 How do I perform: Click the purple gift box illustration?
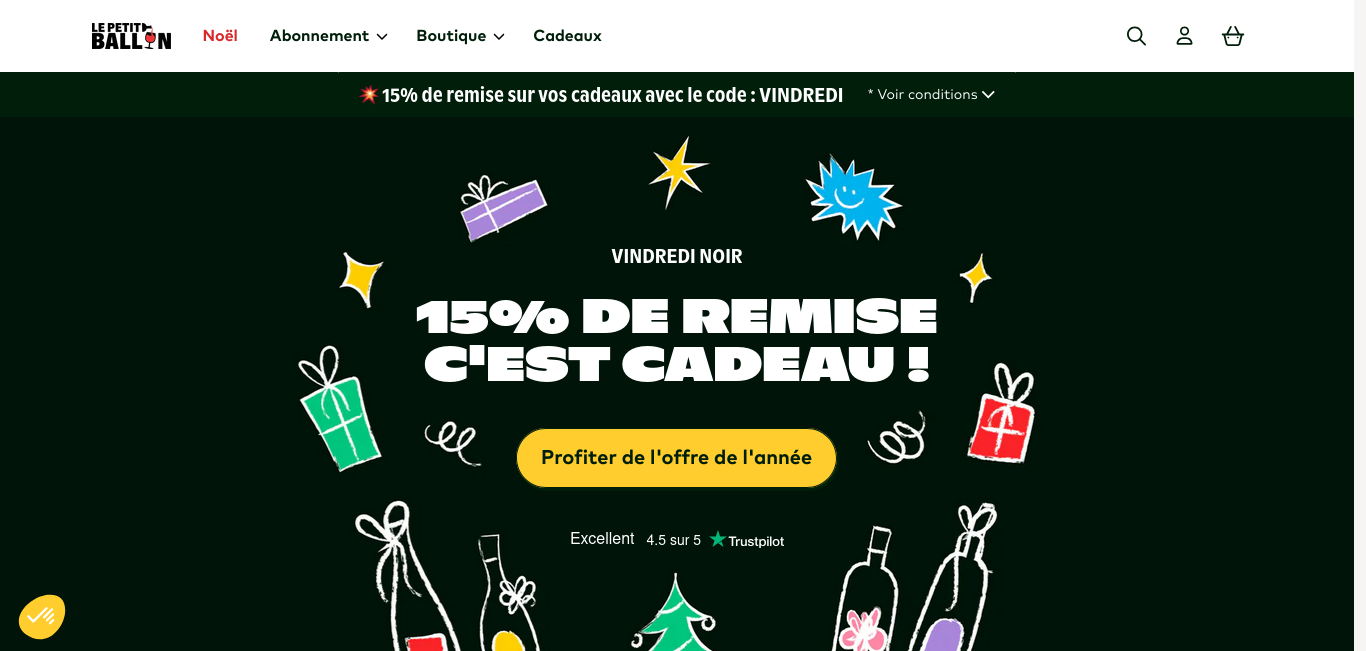(502, 208)
